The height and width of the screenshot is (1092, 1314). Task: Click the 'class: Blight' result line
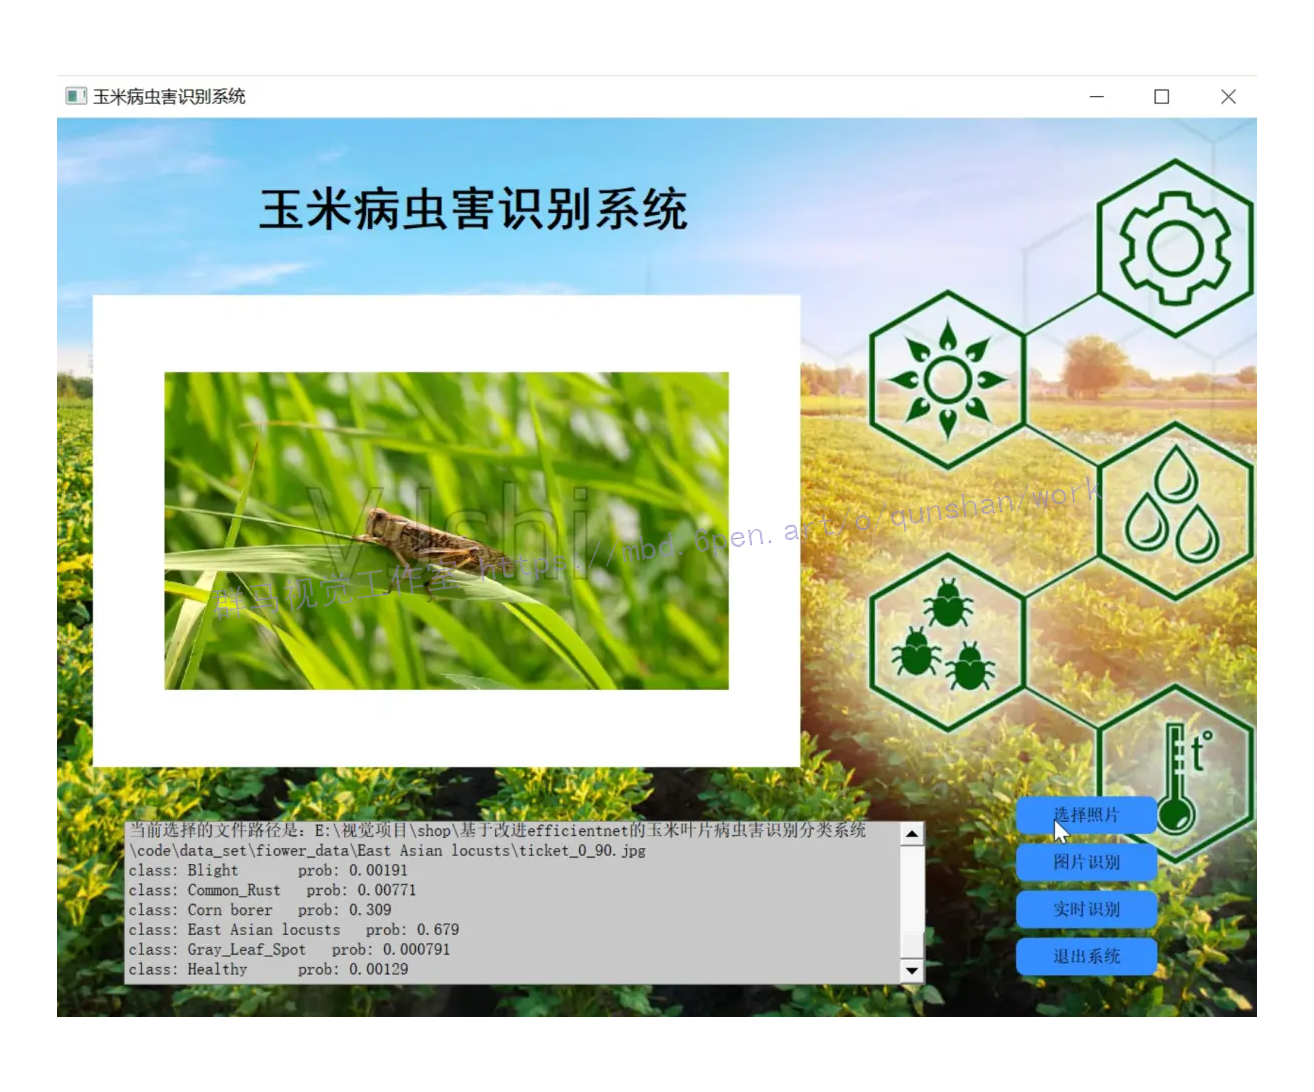point(268,870)
